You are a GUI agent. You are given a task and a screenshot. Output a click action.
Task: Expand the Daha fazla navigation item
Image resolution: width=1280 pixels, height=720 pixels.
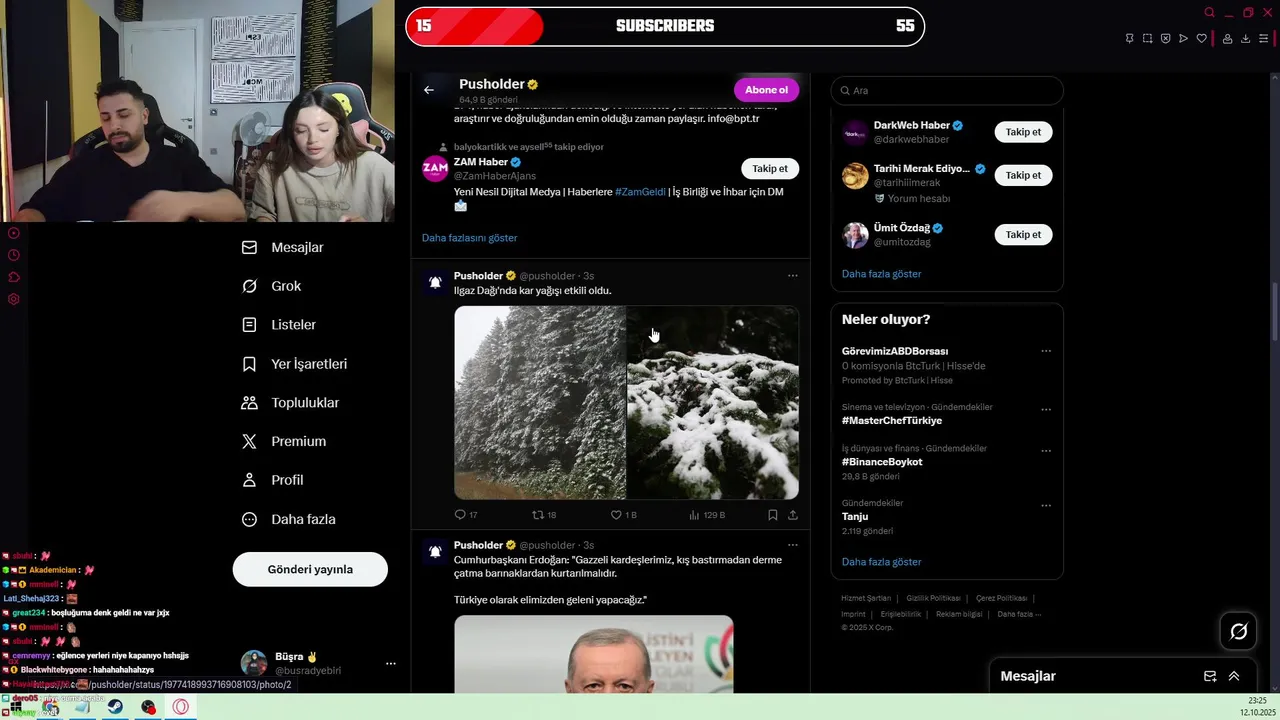[x=289, y=519]
